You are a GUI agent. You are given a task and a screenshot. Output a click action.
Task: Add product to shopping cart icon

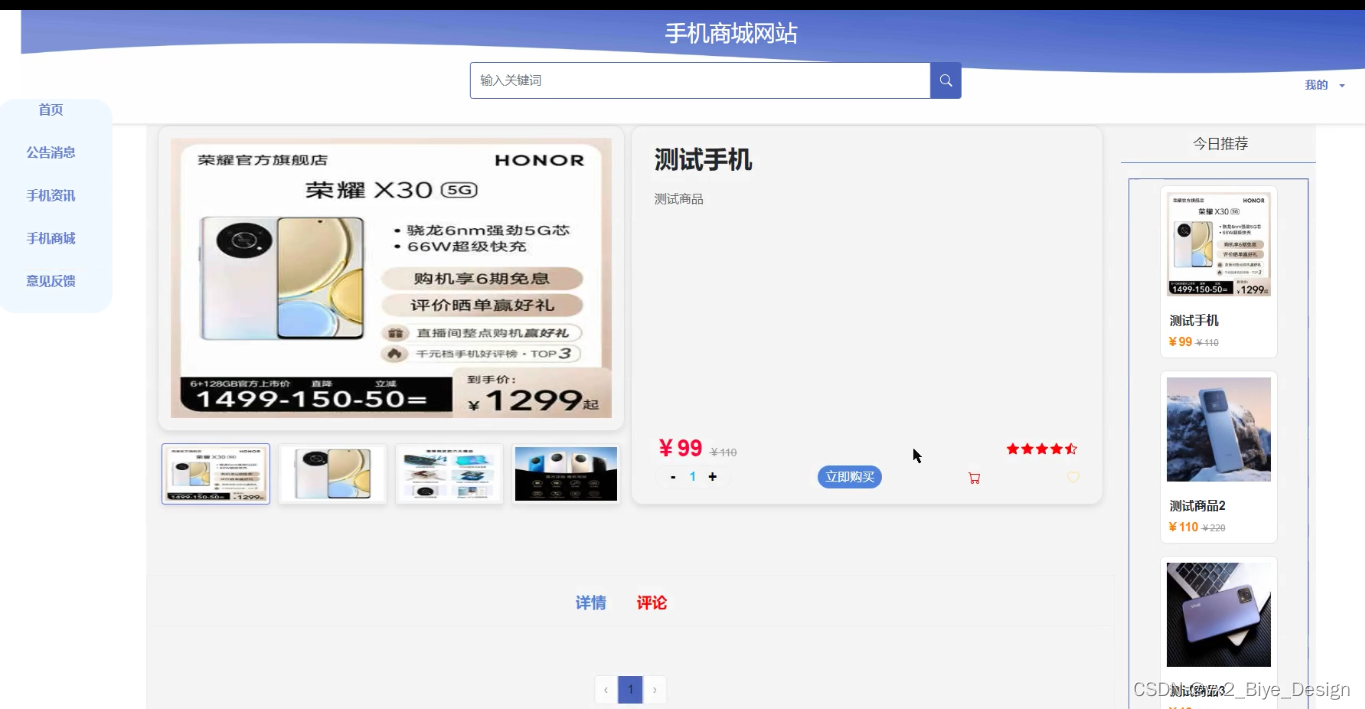(974, 478)
